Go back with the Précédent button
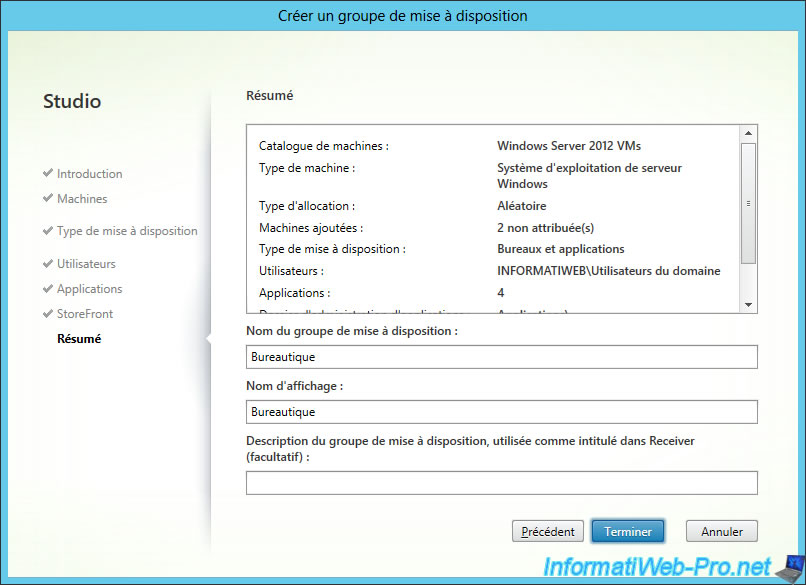This screenshot has width=806, height=585. tap(547, 531)
